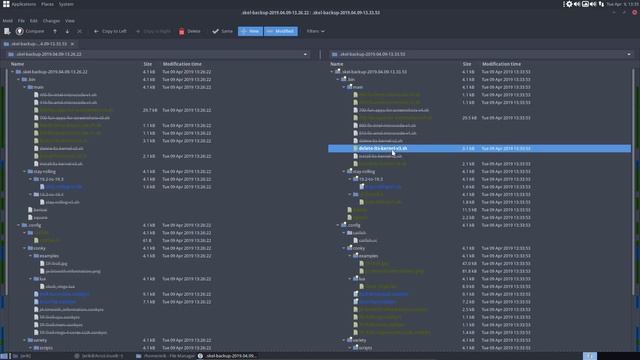The height and width of the screenshot is (360, 640).
Task: Open the Places panel menu
Action: [47, 4]
